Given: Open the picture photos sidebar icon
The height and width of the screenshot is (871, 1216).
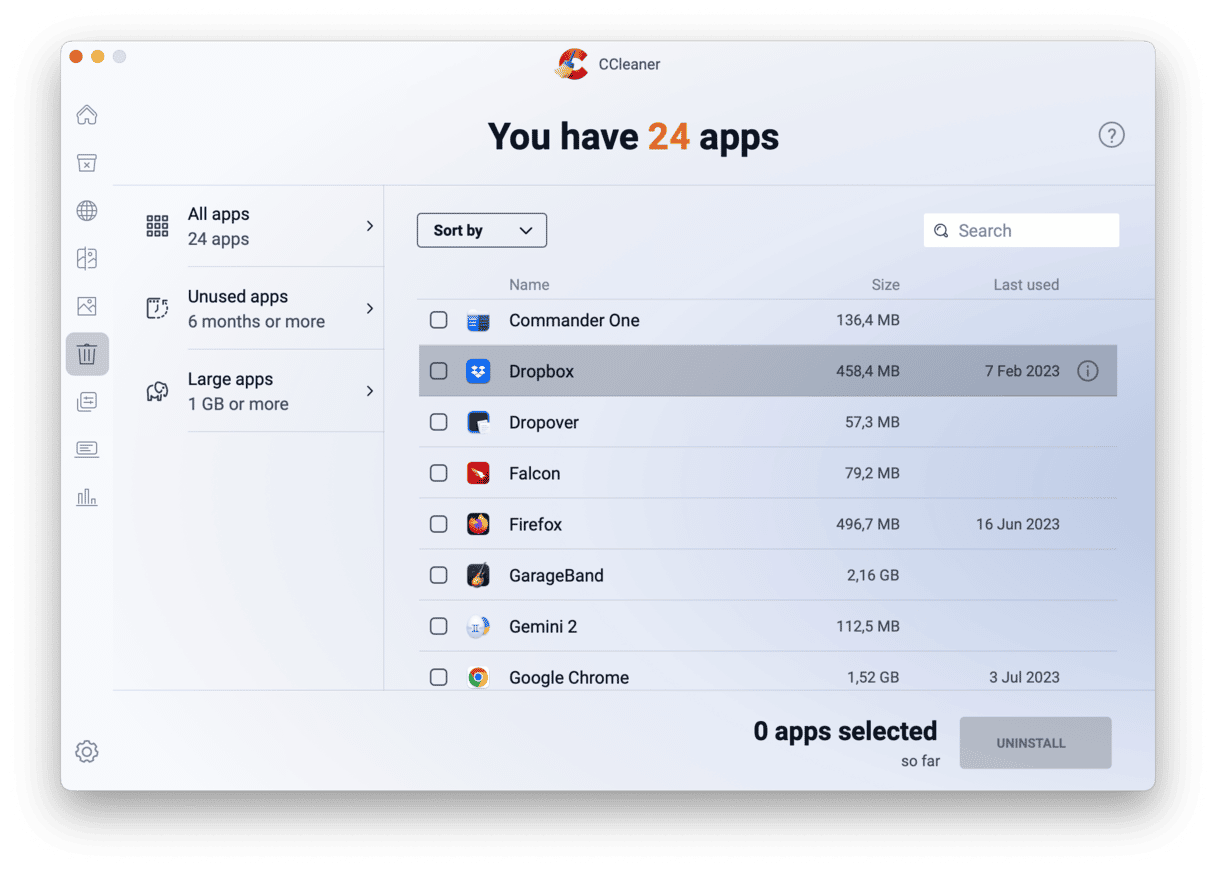Looking at the screenshot, I should pyautogui.click(x=87, y=307).
